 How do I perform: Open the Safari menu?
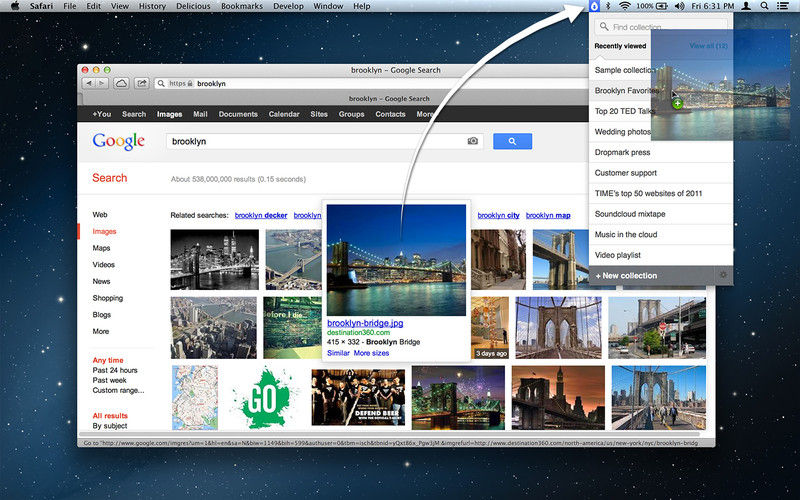[41, 6]
